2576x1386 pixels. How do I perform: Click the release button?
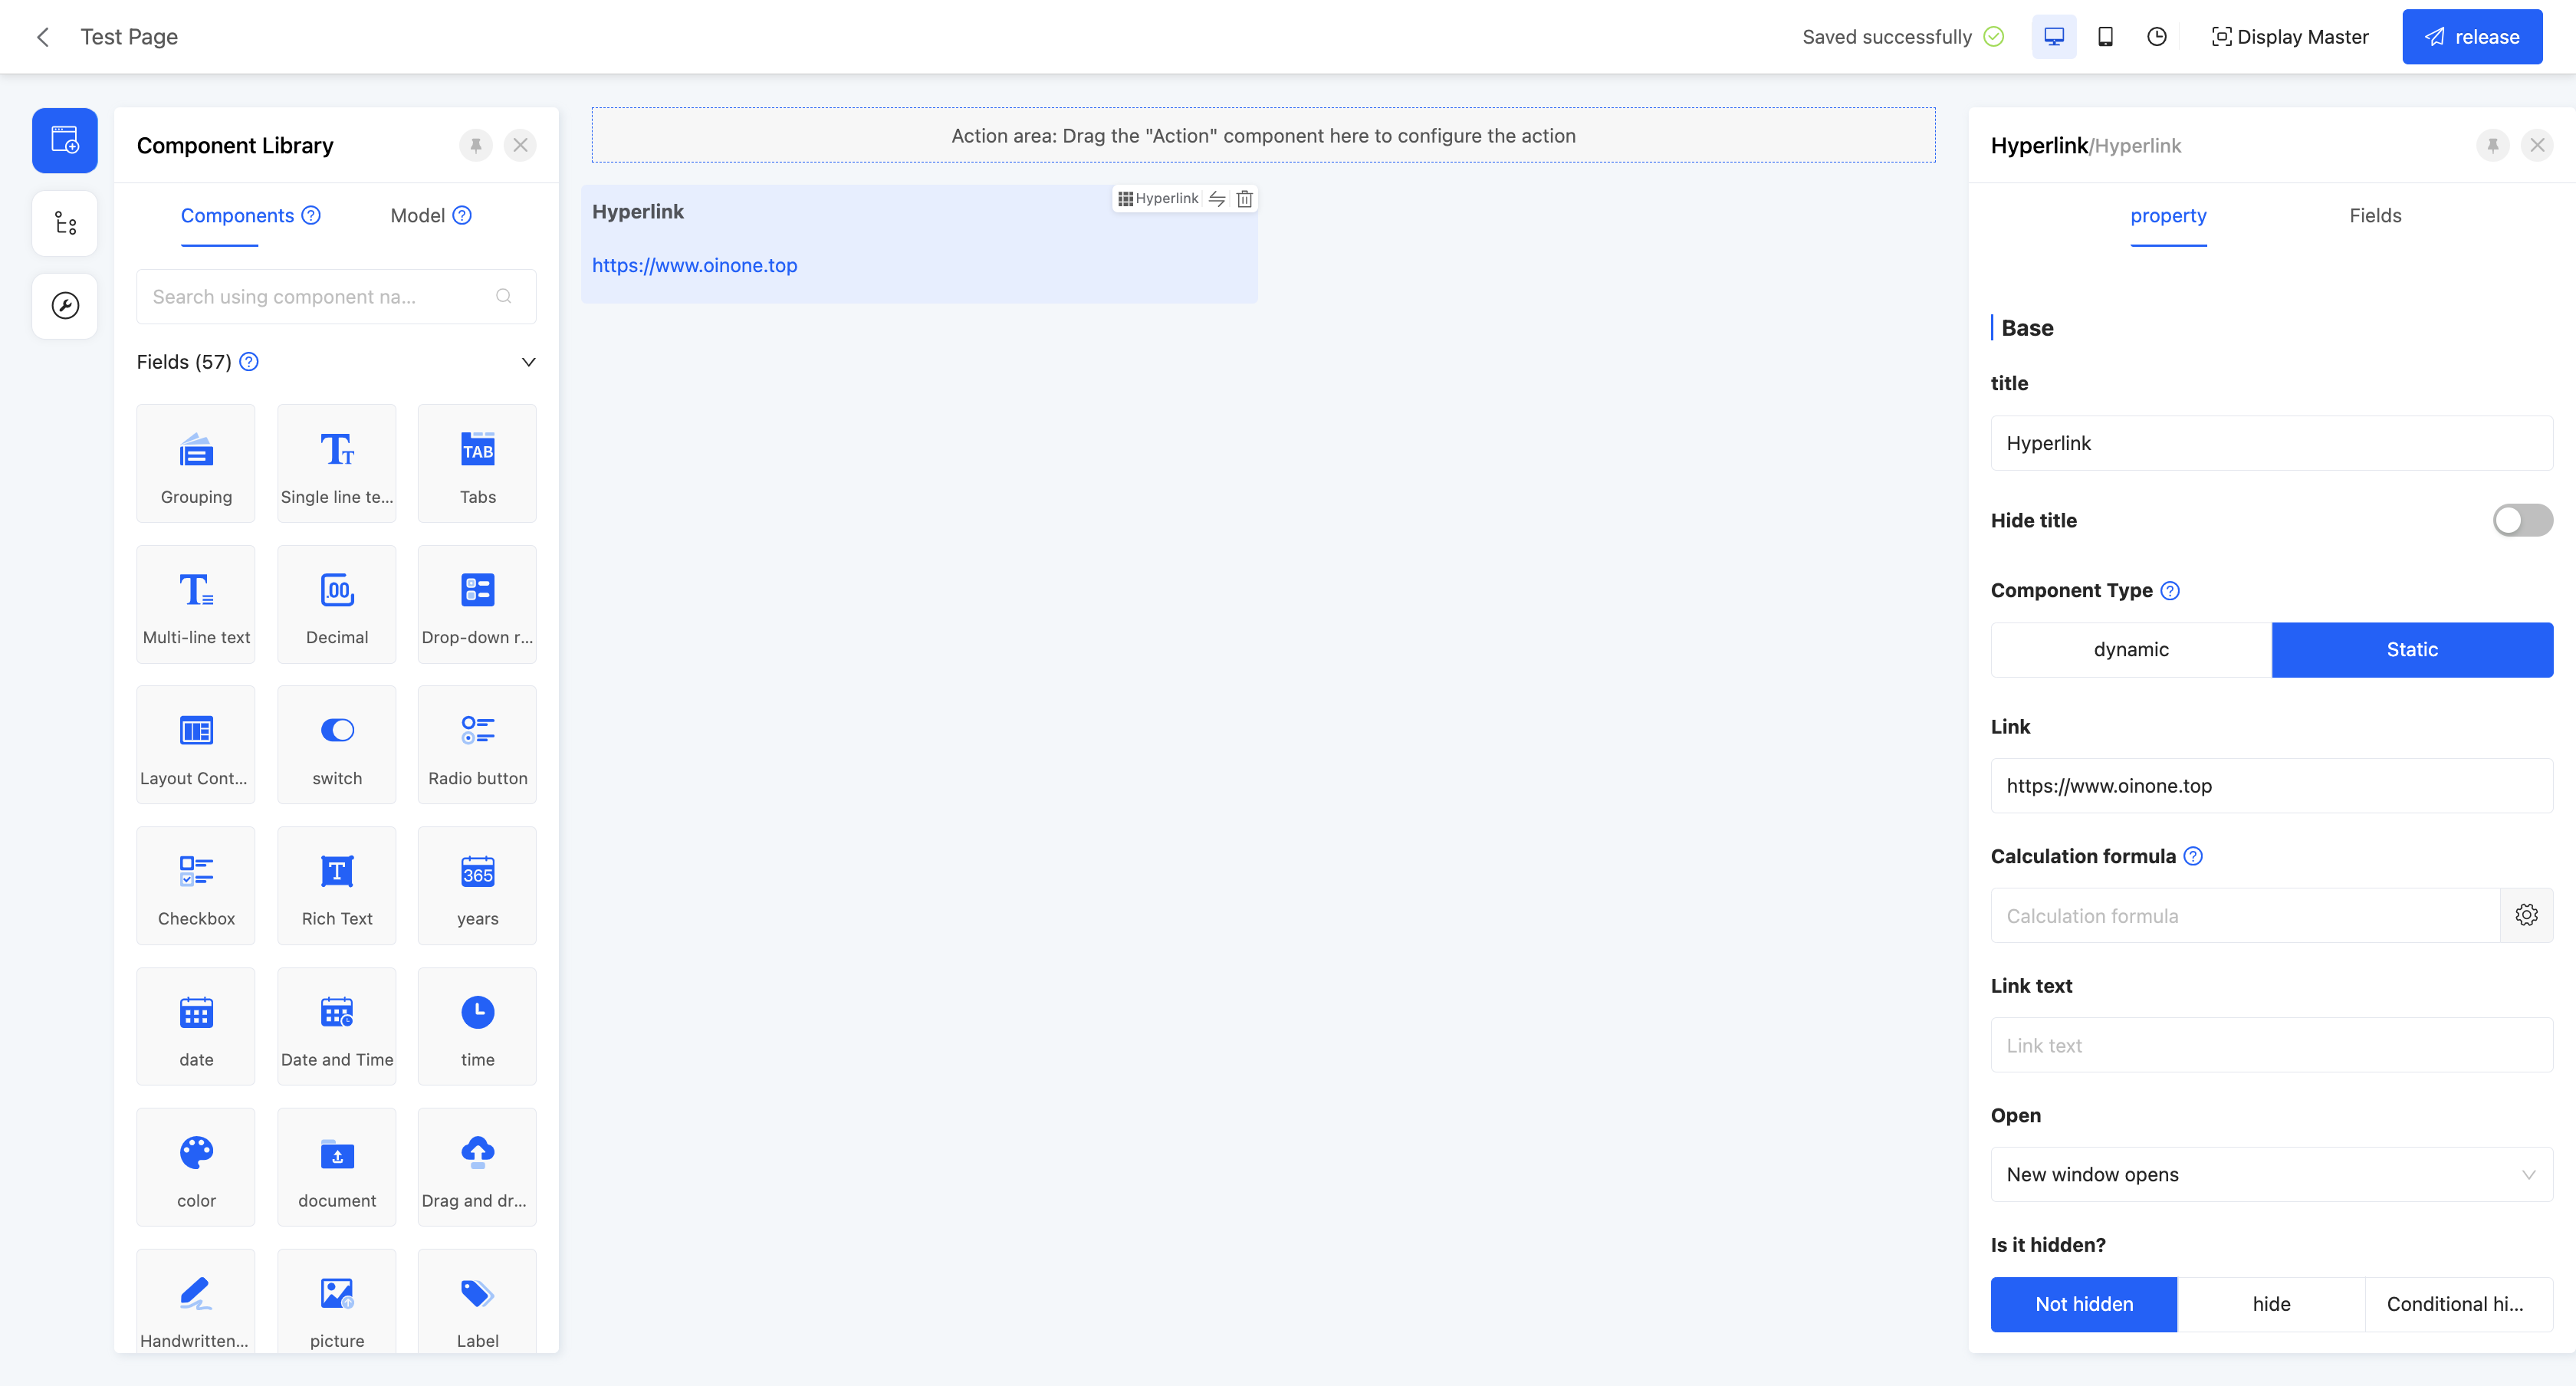(2472, 37)
